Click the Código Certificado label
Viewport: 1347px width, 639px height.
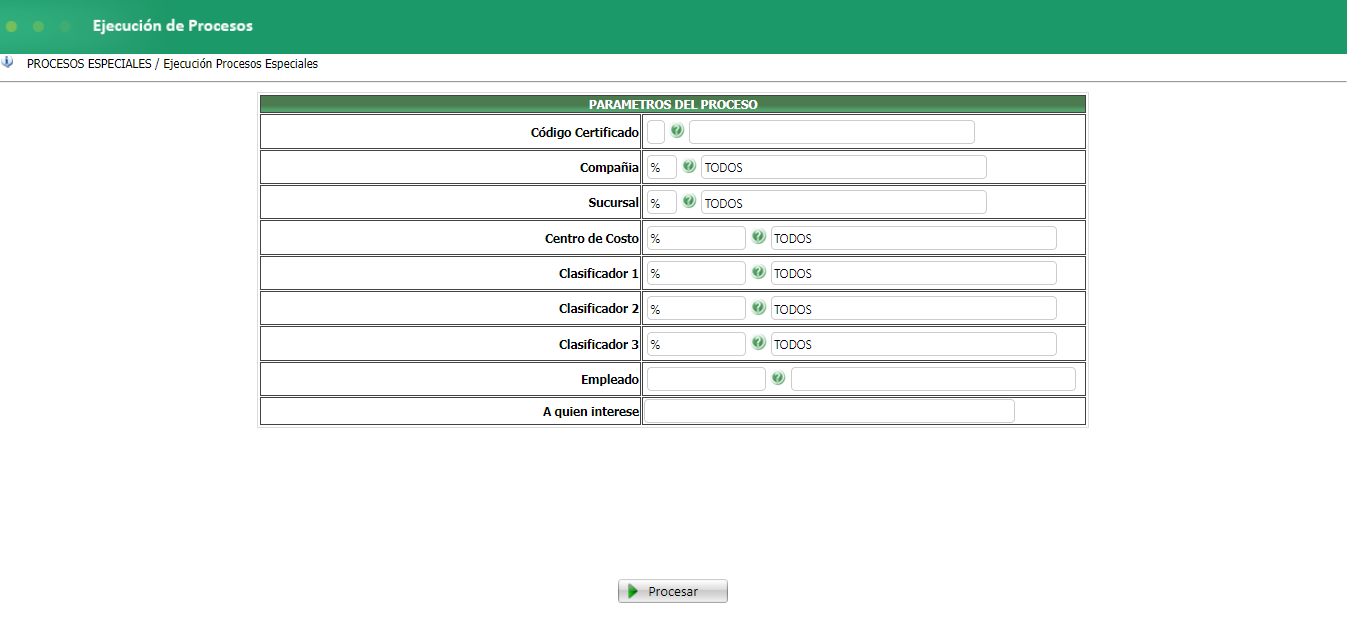(585, 132)
